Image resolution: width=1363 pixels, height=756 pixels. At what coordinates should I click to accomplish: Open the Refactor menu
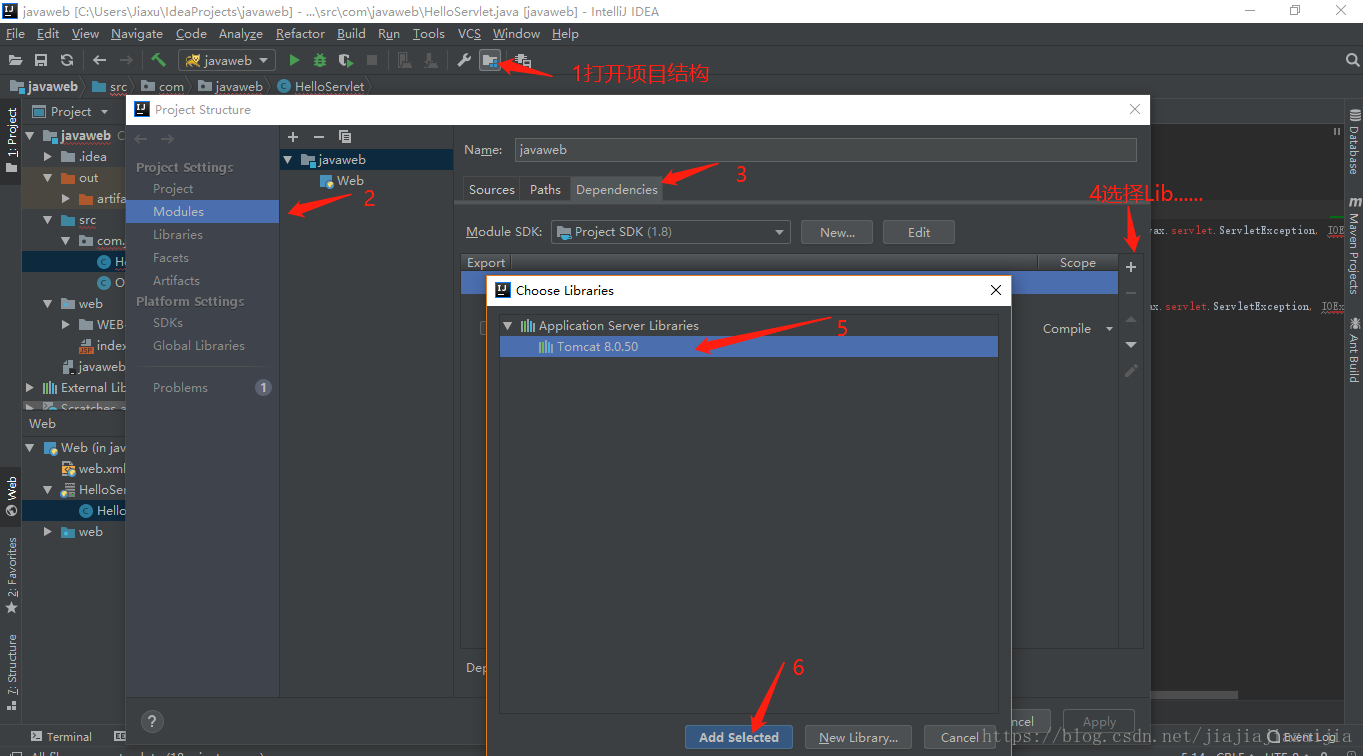click(300, 33)
